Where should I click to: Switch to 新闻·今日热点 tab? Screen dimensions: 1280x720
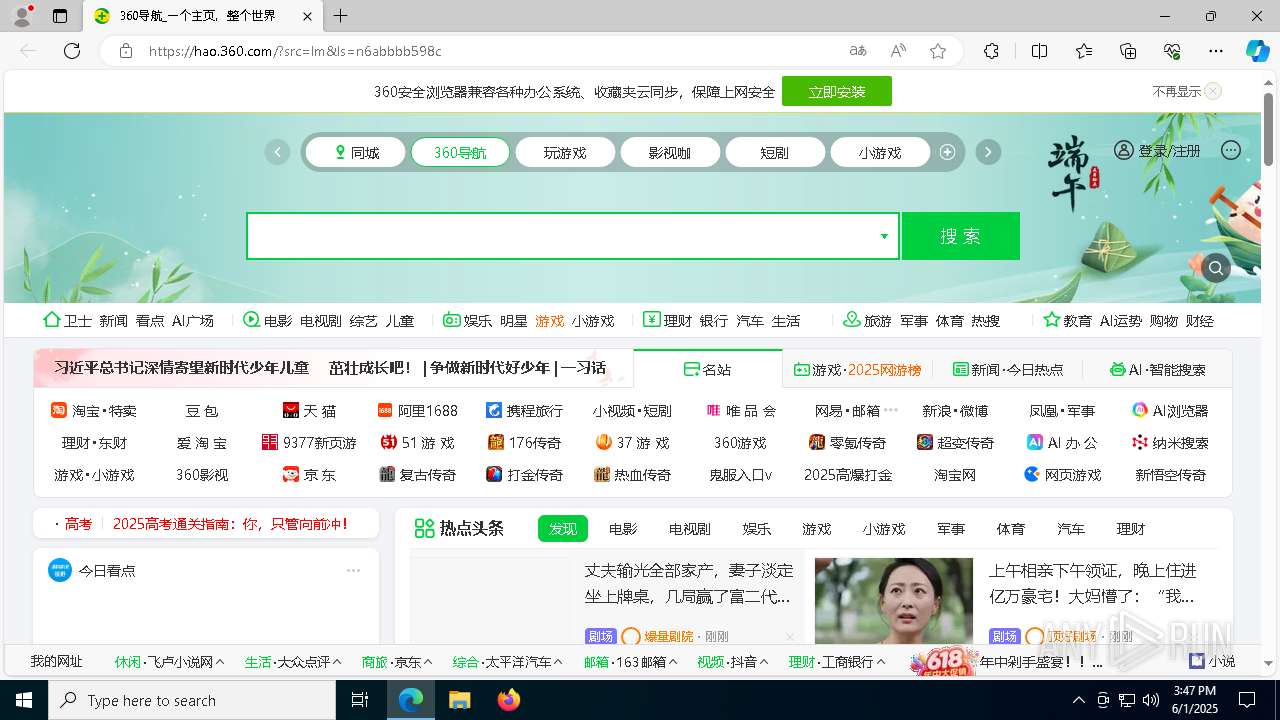point(1008,369)
